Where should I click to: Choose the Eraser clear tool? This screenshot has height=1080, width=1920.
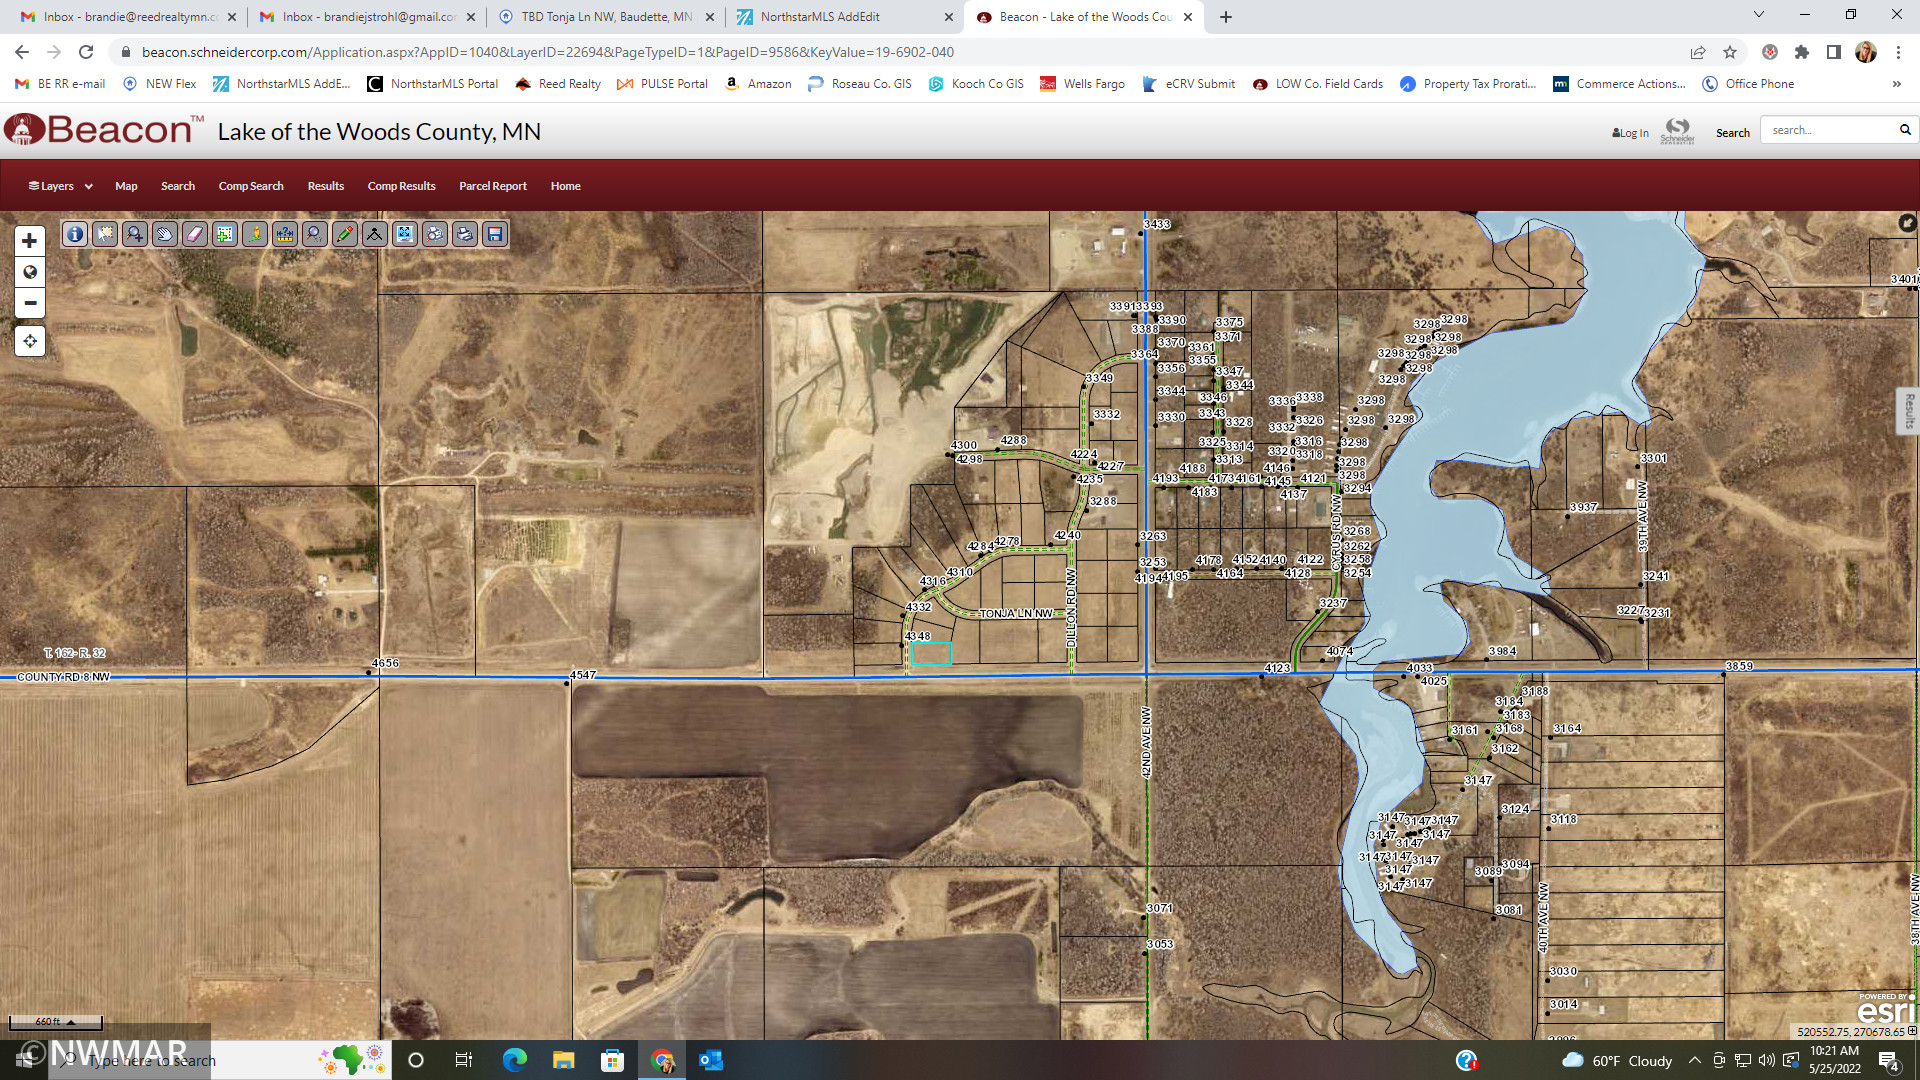click(195, 234)
